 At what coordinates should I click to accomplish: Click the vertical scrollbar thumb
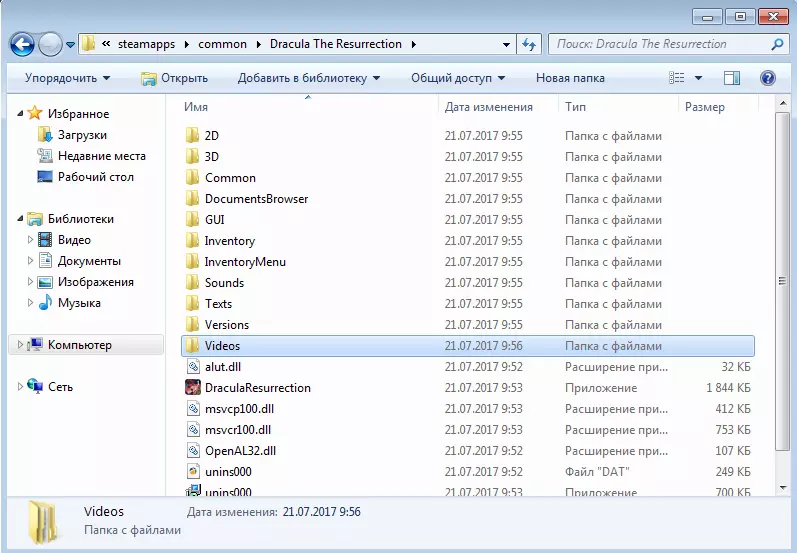tap(783, 281)
